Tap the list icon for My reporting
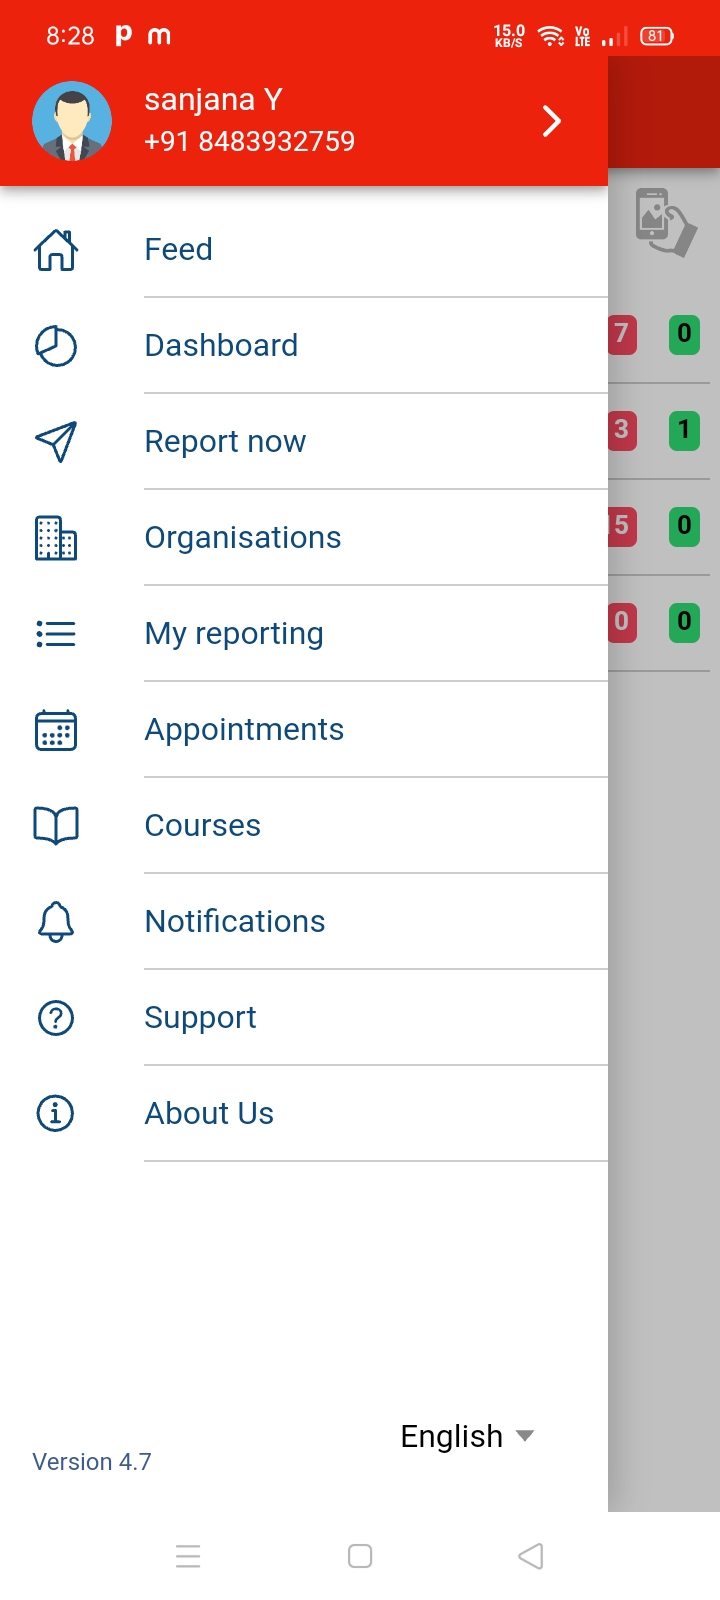720x1600 pixels. coord(56,634)
